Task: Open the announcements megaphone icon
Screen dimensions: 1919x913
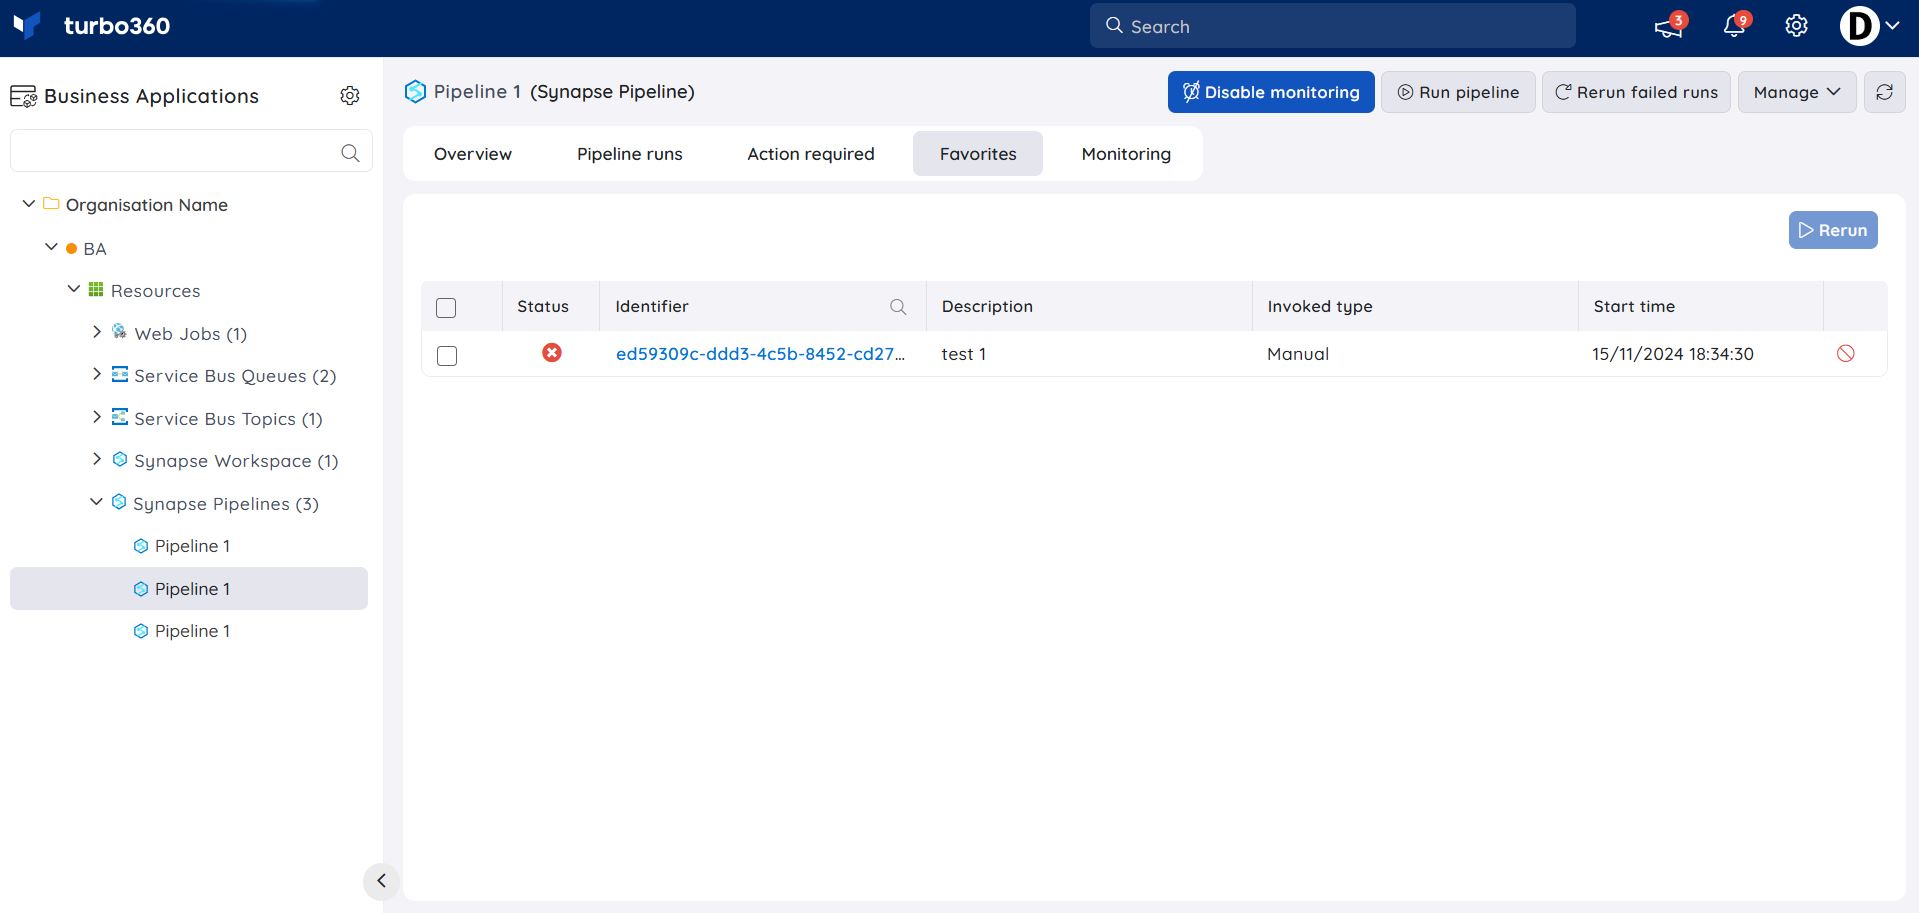Action: coord(1668,26)
